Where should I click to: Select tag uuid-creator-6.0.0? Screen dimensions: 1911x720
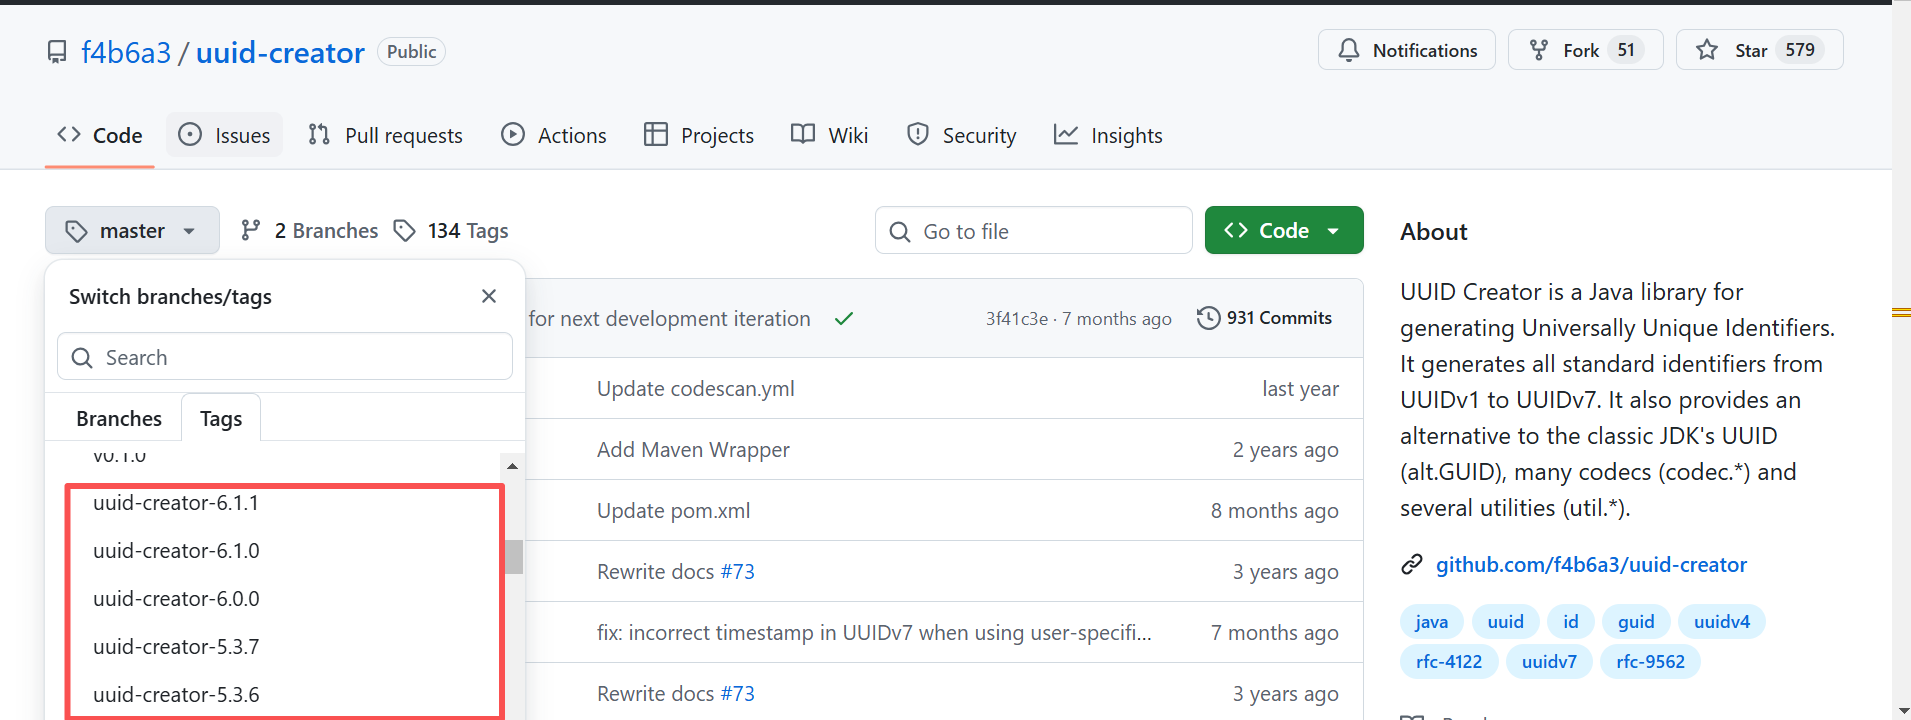tap(176, 599)
